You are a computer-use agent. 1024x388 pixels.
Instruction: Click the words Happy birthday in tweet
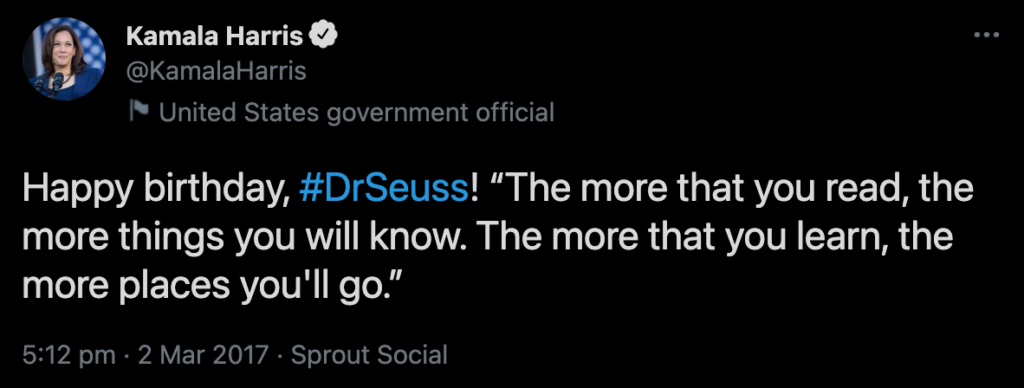pyautogui.click(x=152, y=191)
